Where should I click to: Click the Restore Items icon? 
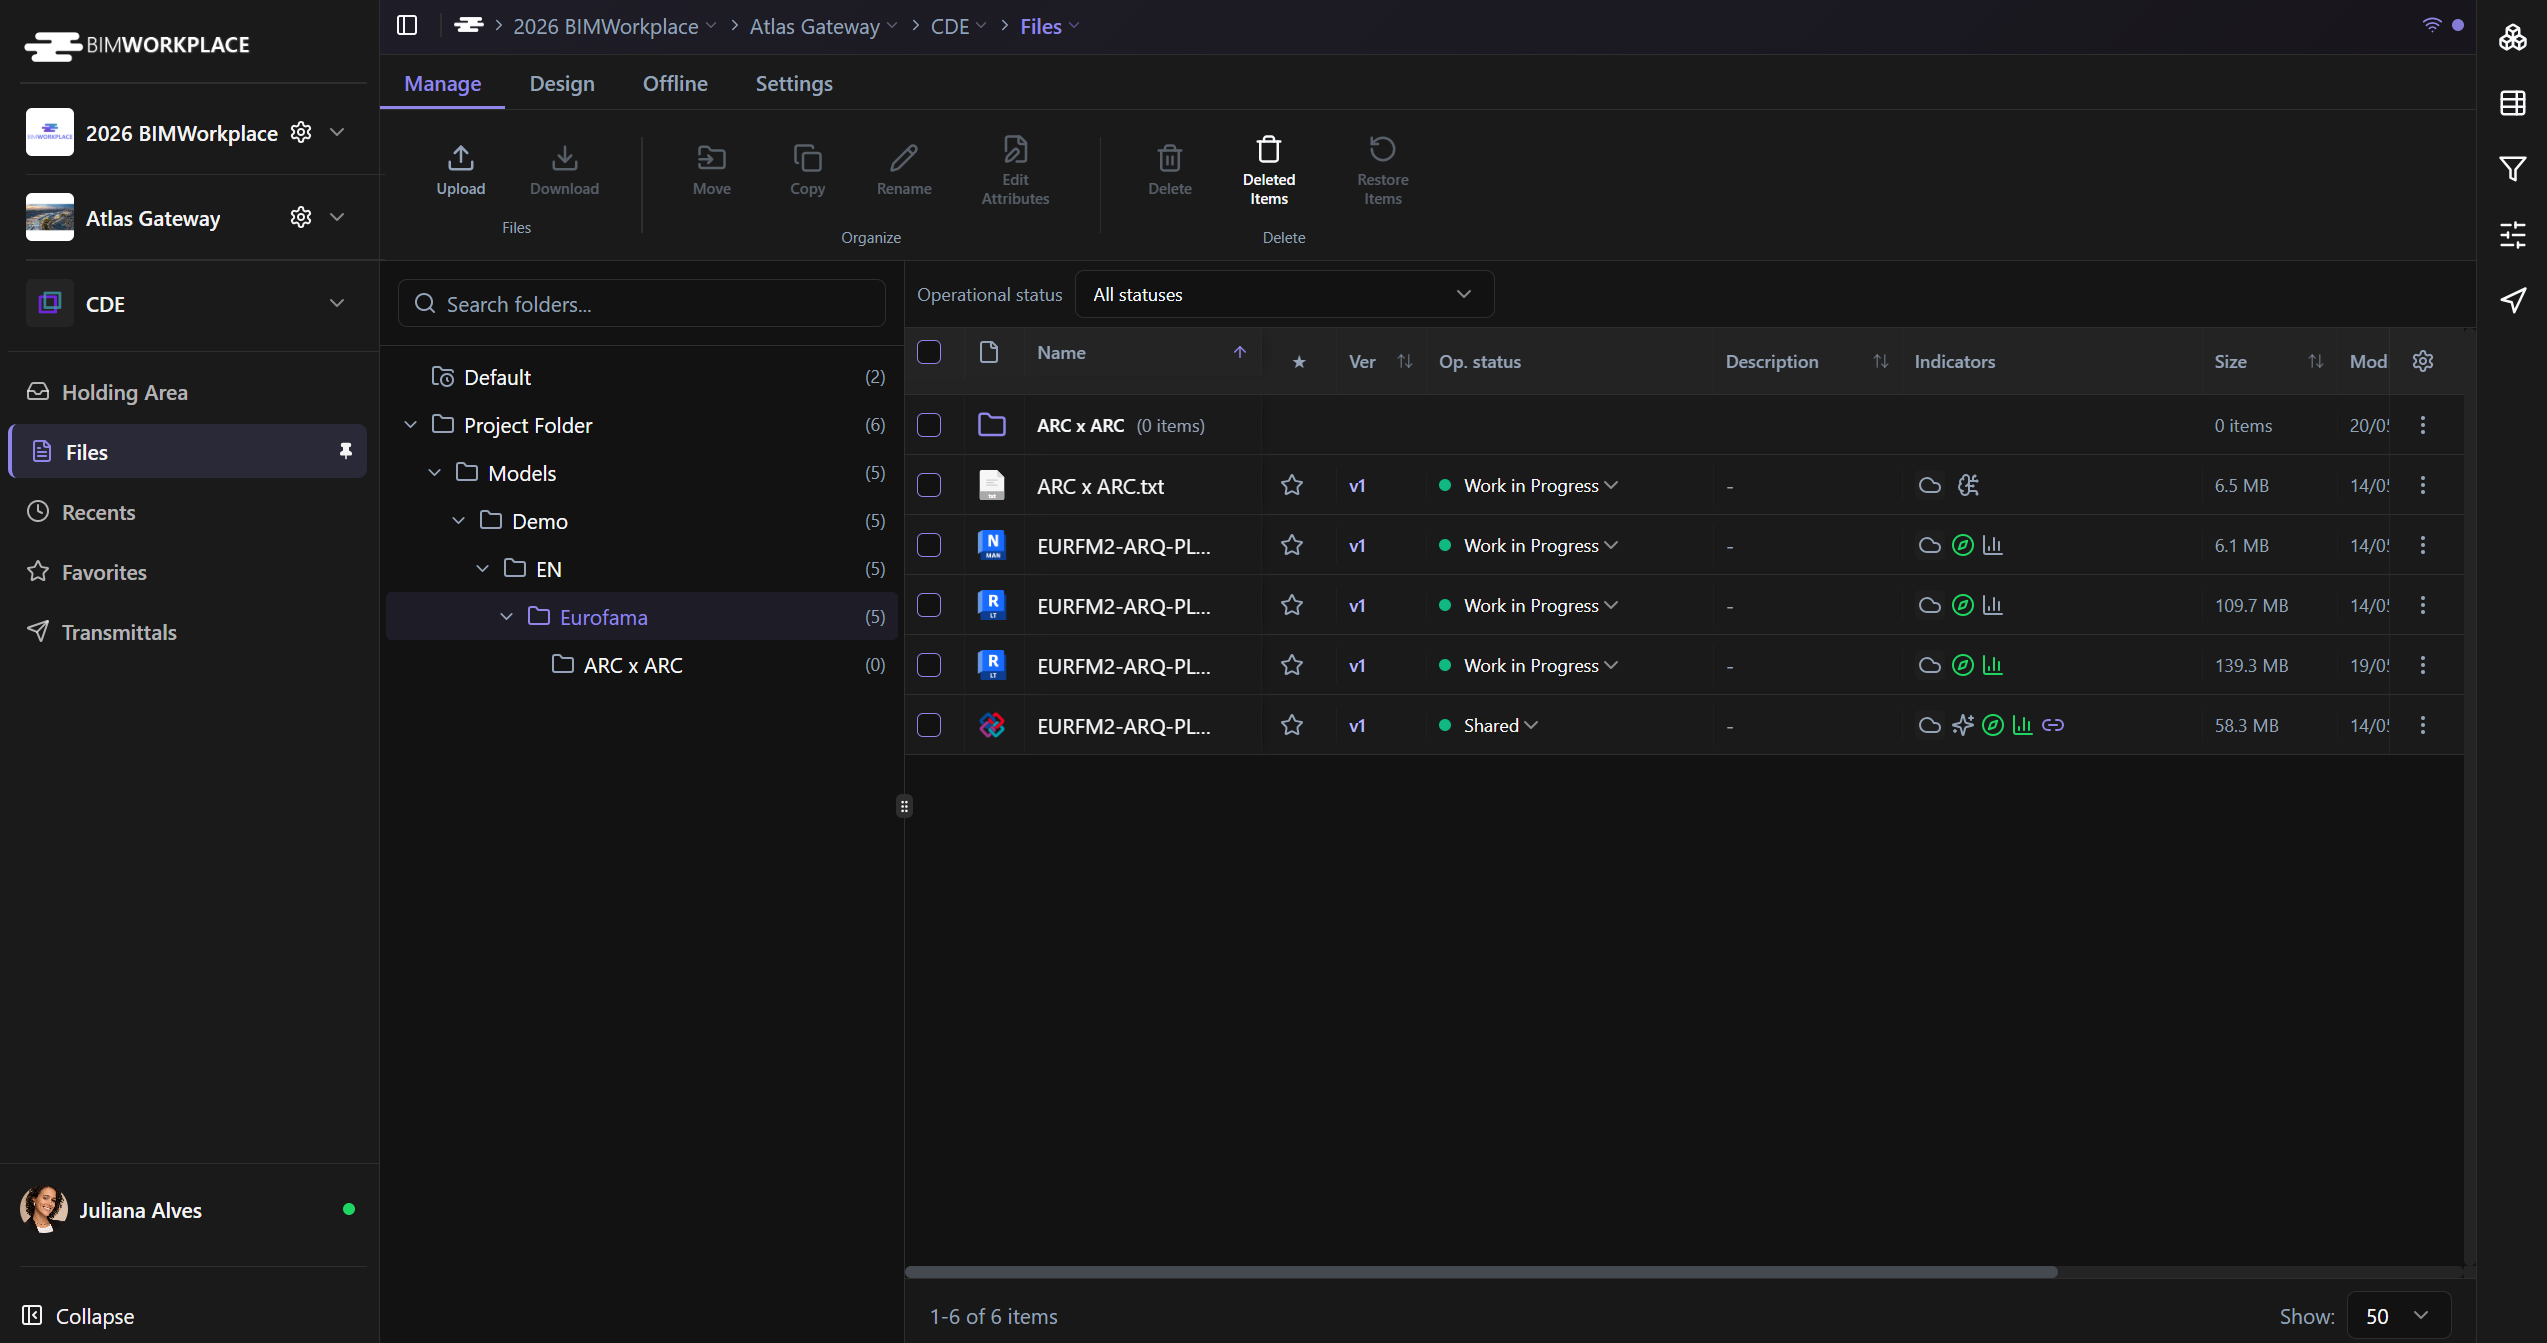(1382, 149)
